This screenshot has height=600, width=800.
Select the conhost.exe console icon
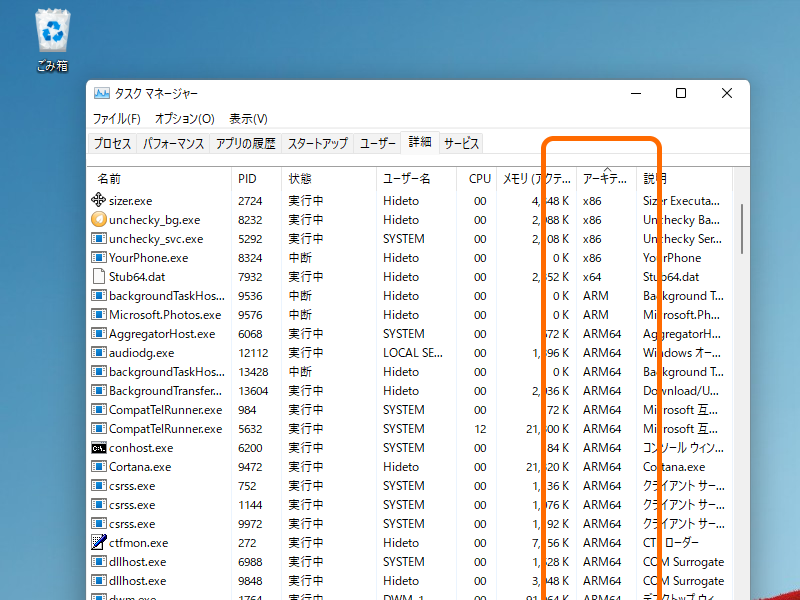click(x=98, y=447)
